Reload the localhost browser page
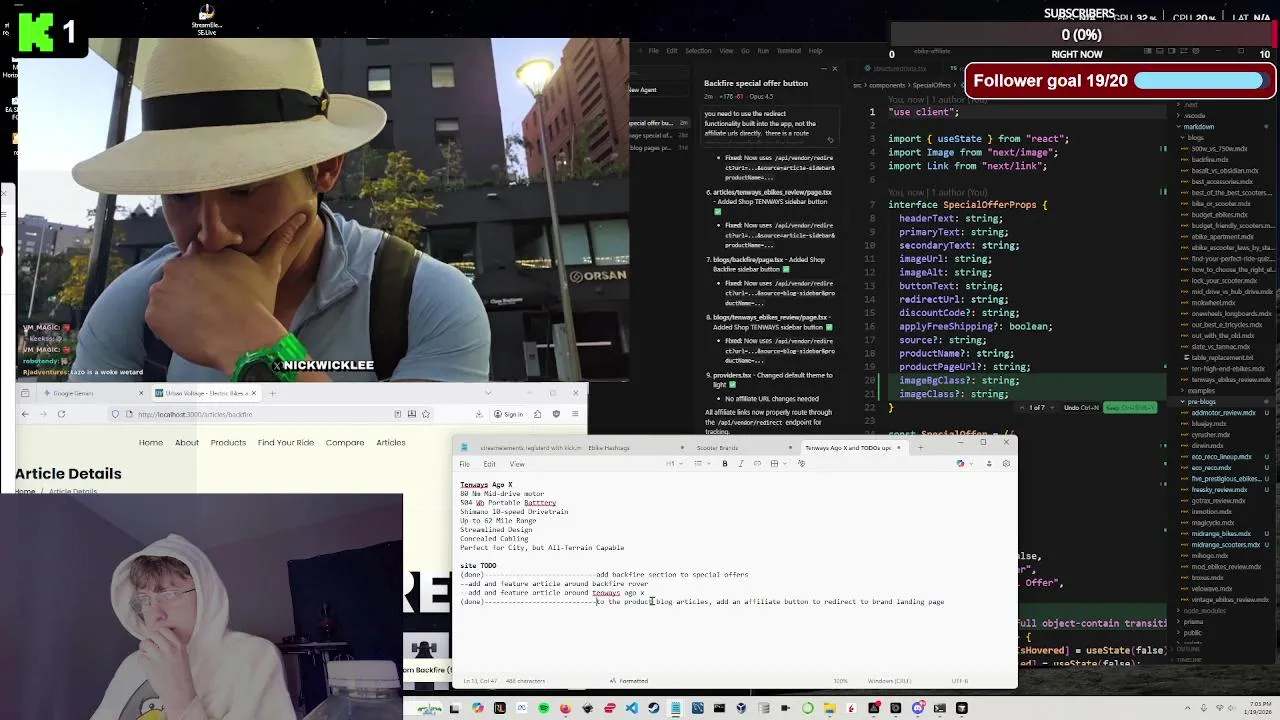This screenshot has width=1280, height=720. [x=61, y=414]
